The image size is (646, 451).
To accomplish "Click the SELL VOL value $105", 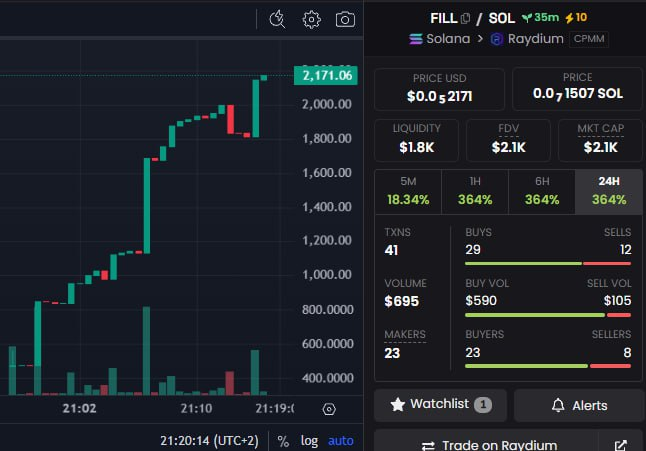I will tap(617, 301).
